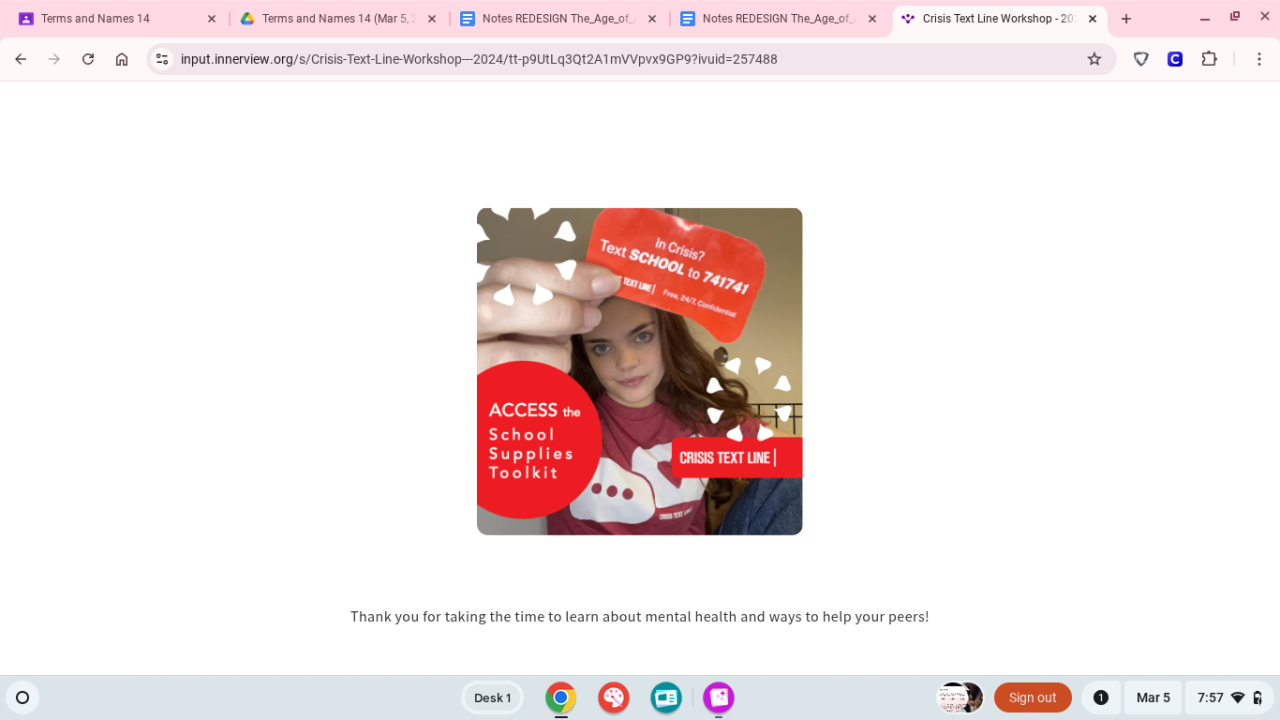
Task: Close the Crisis Text Line Workshop tab
Action: (x=1092, y=19)
